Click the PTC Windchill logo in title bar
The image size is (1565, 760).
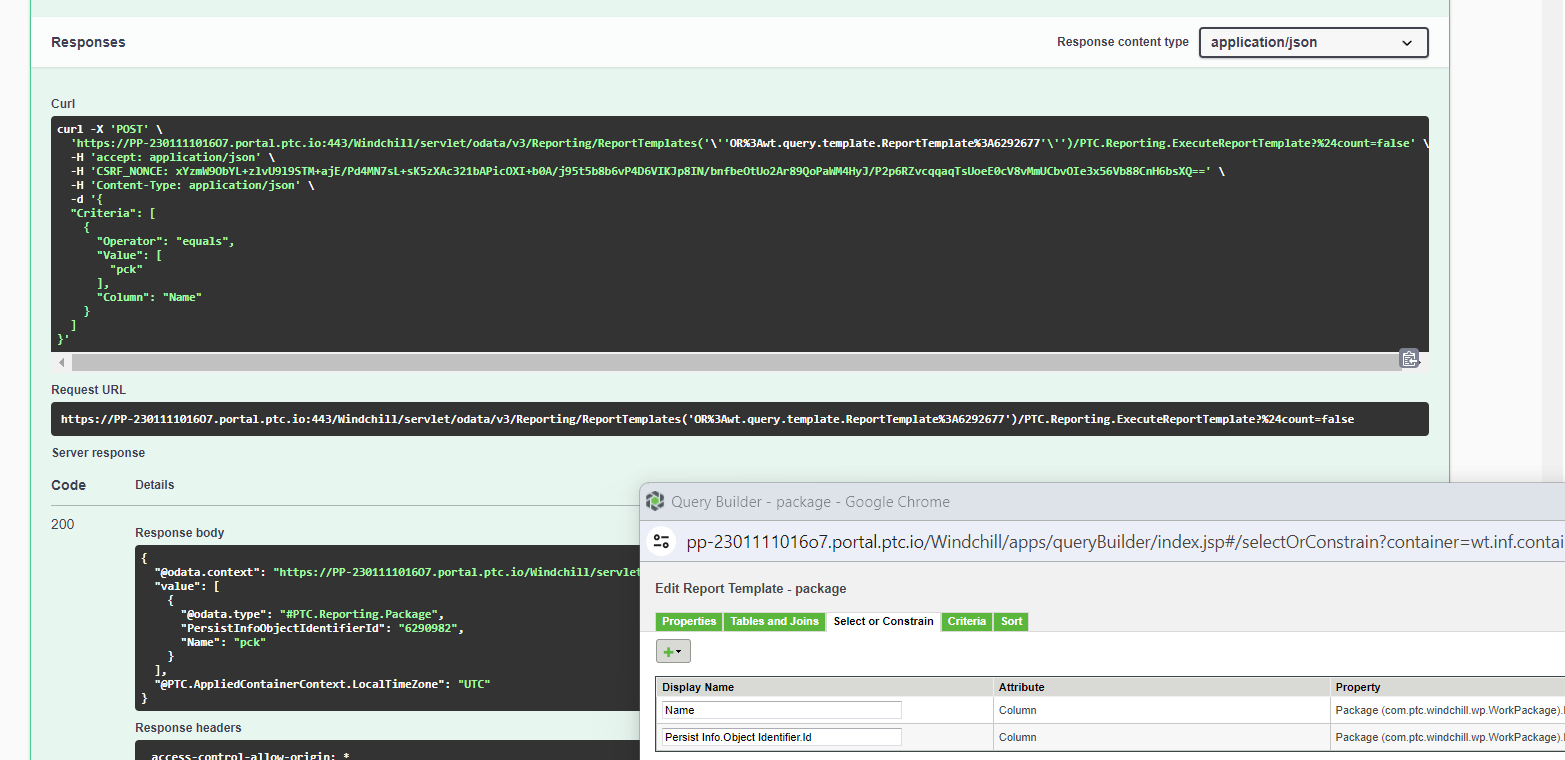pyautogui.click(x=655, y=501)
